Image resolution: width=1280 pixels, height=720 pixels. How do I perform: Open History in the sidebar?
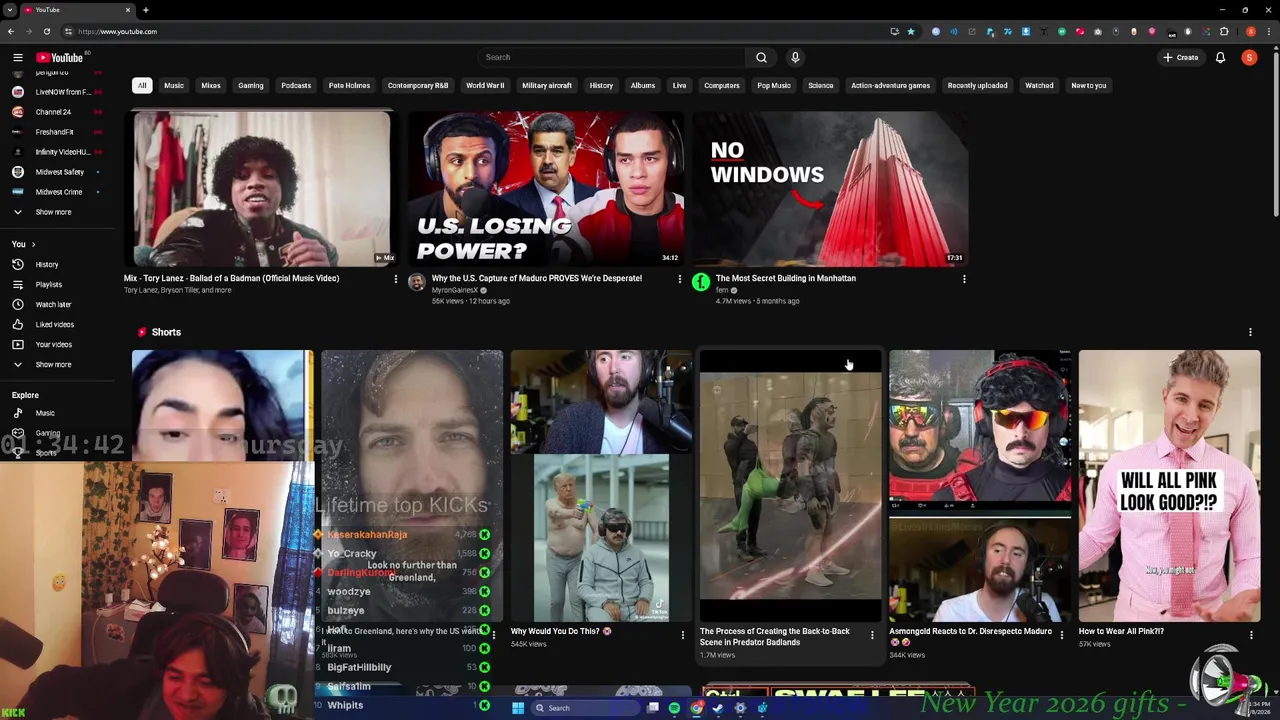[x=47, y=265]
